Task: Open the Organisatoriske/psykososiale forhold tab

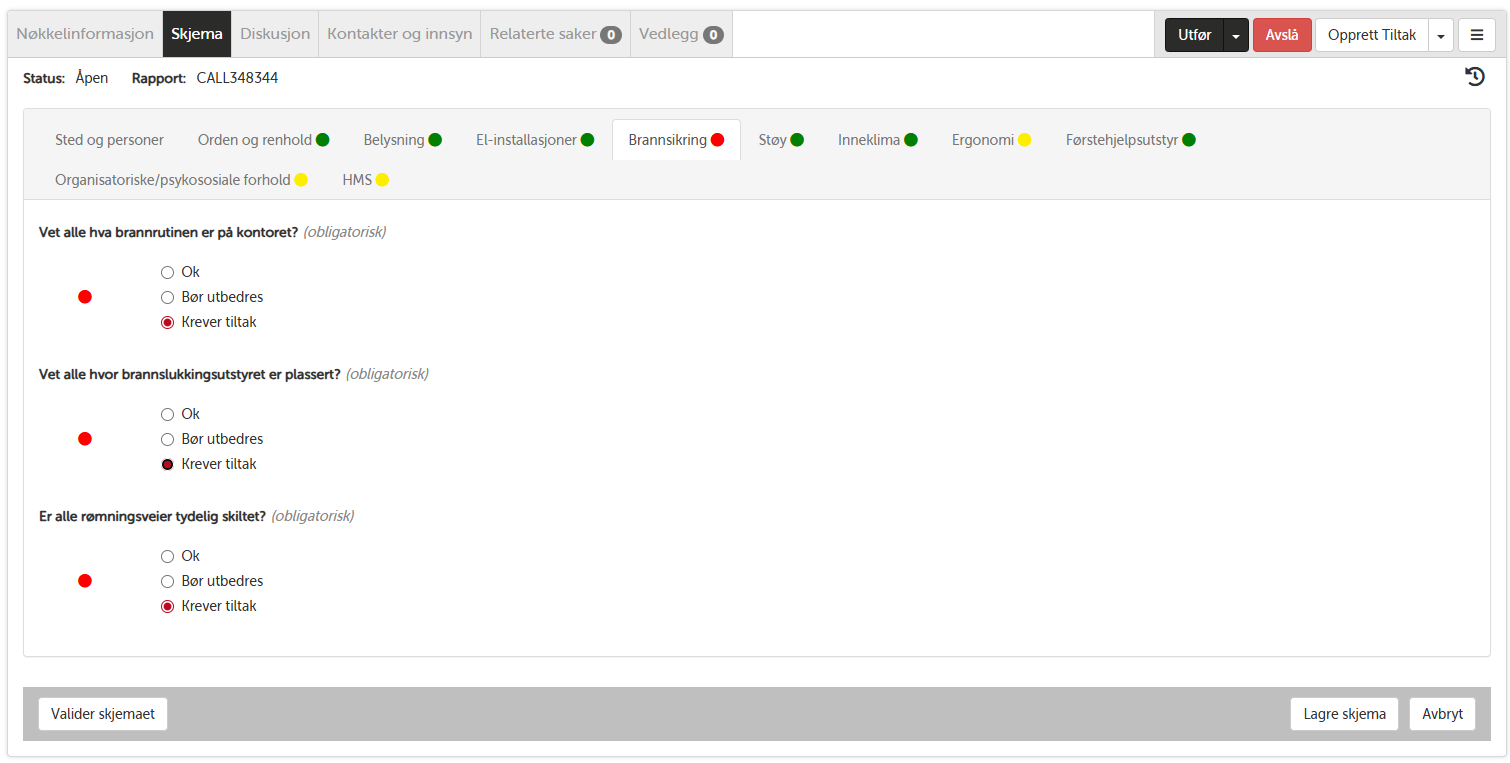Action: point(180,180)
